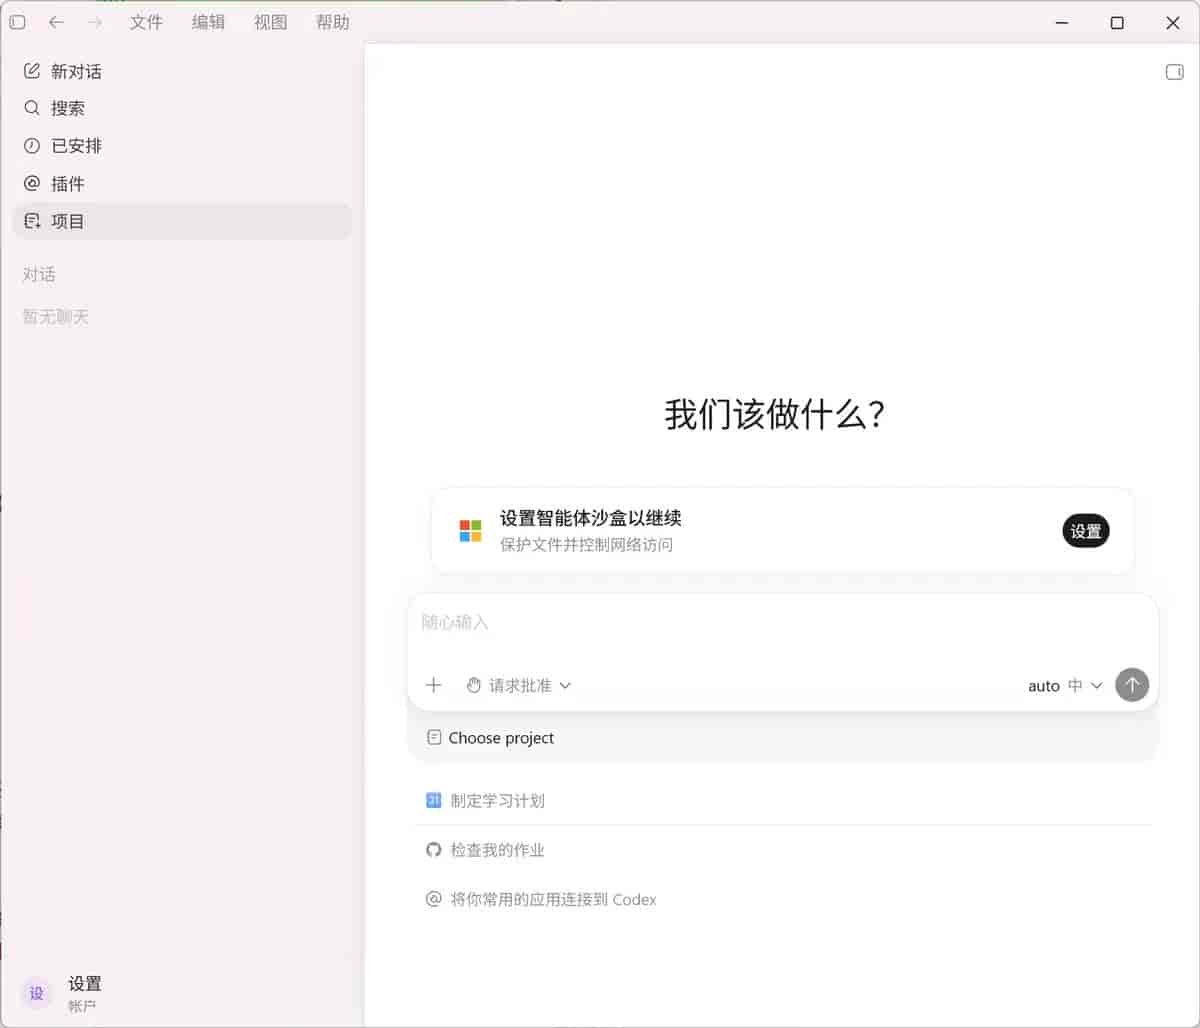Viewport: 1200px width, 1028px height.
Task: Select the 检查我的作业 suggestion
Action: [783, 850]
